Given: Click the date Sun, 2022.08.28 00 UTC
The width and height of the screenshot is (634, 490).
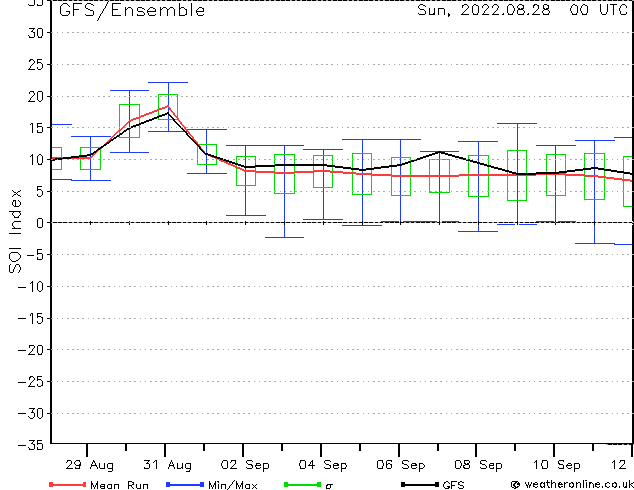Looking at the screenshot, I should click(522, 10).
